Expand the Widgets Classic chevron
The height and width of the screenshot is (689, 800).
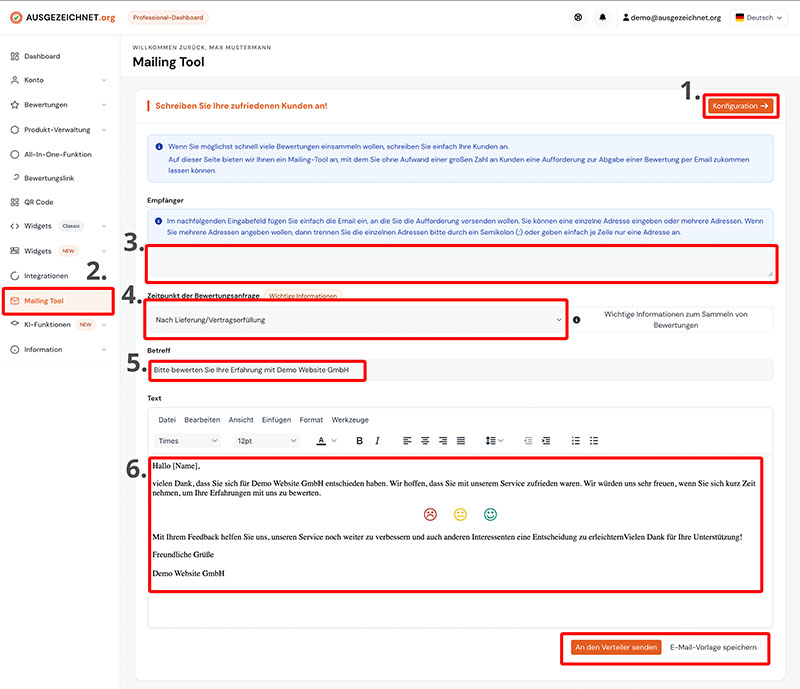click(x=104, y=226)
